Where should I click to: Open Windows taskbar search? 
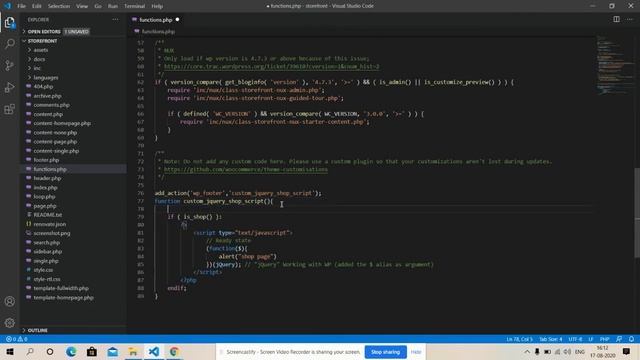click(x=30, y=352)
